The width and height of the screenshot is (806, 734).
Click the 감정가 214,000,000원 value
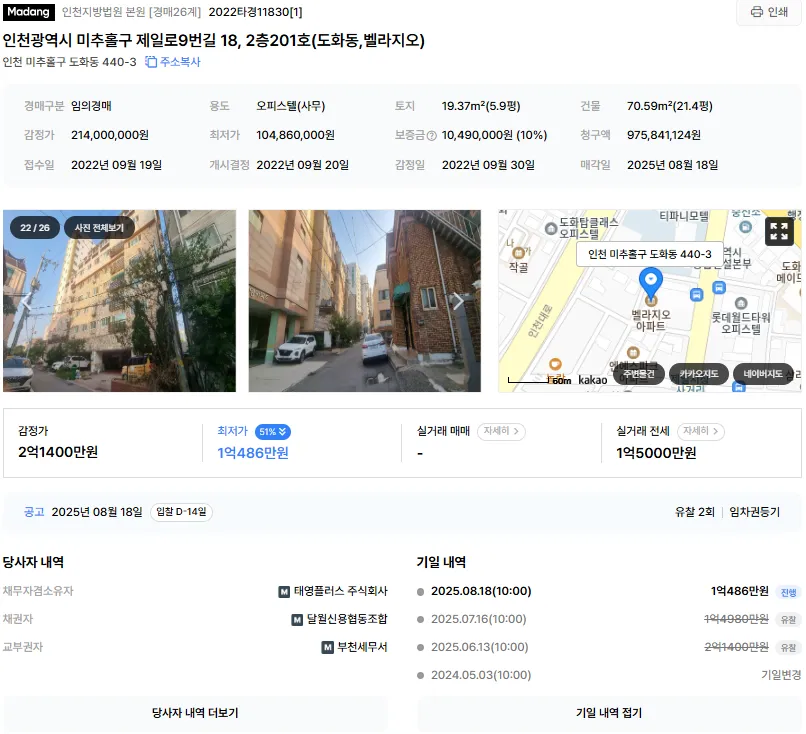pyautogui.click(x=110, y=135)
